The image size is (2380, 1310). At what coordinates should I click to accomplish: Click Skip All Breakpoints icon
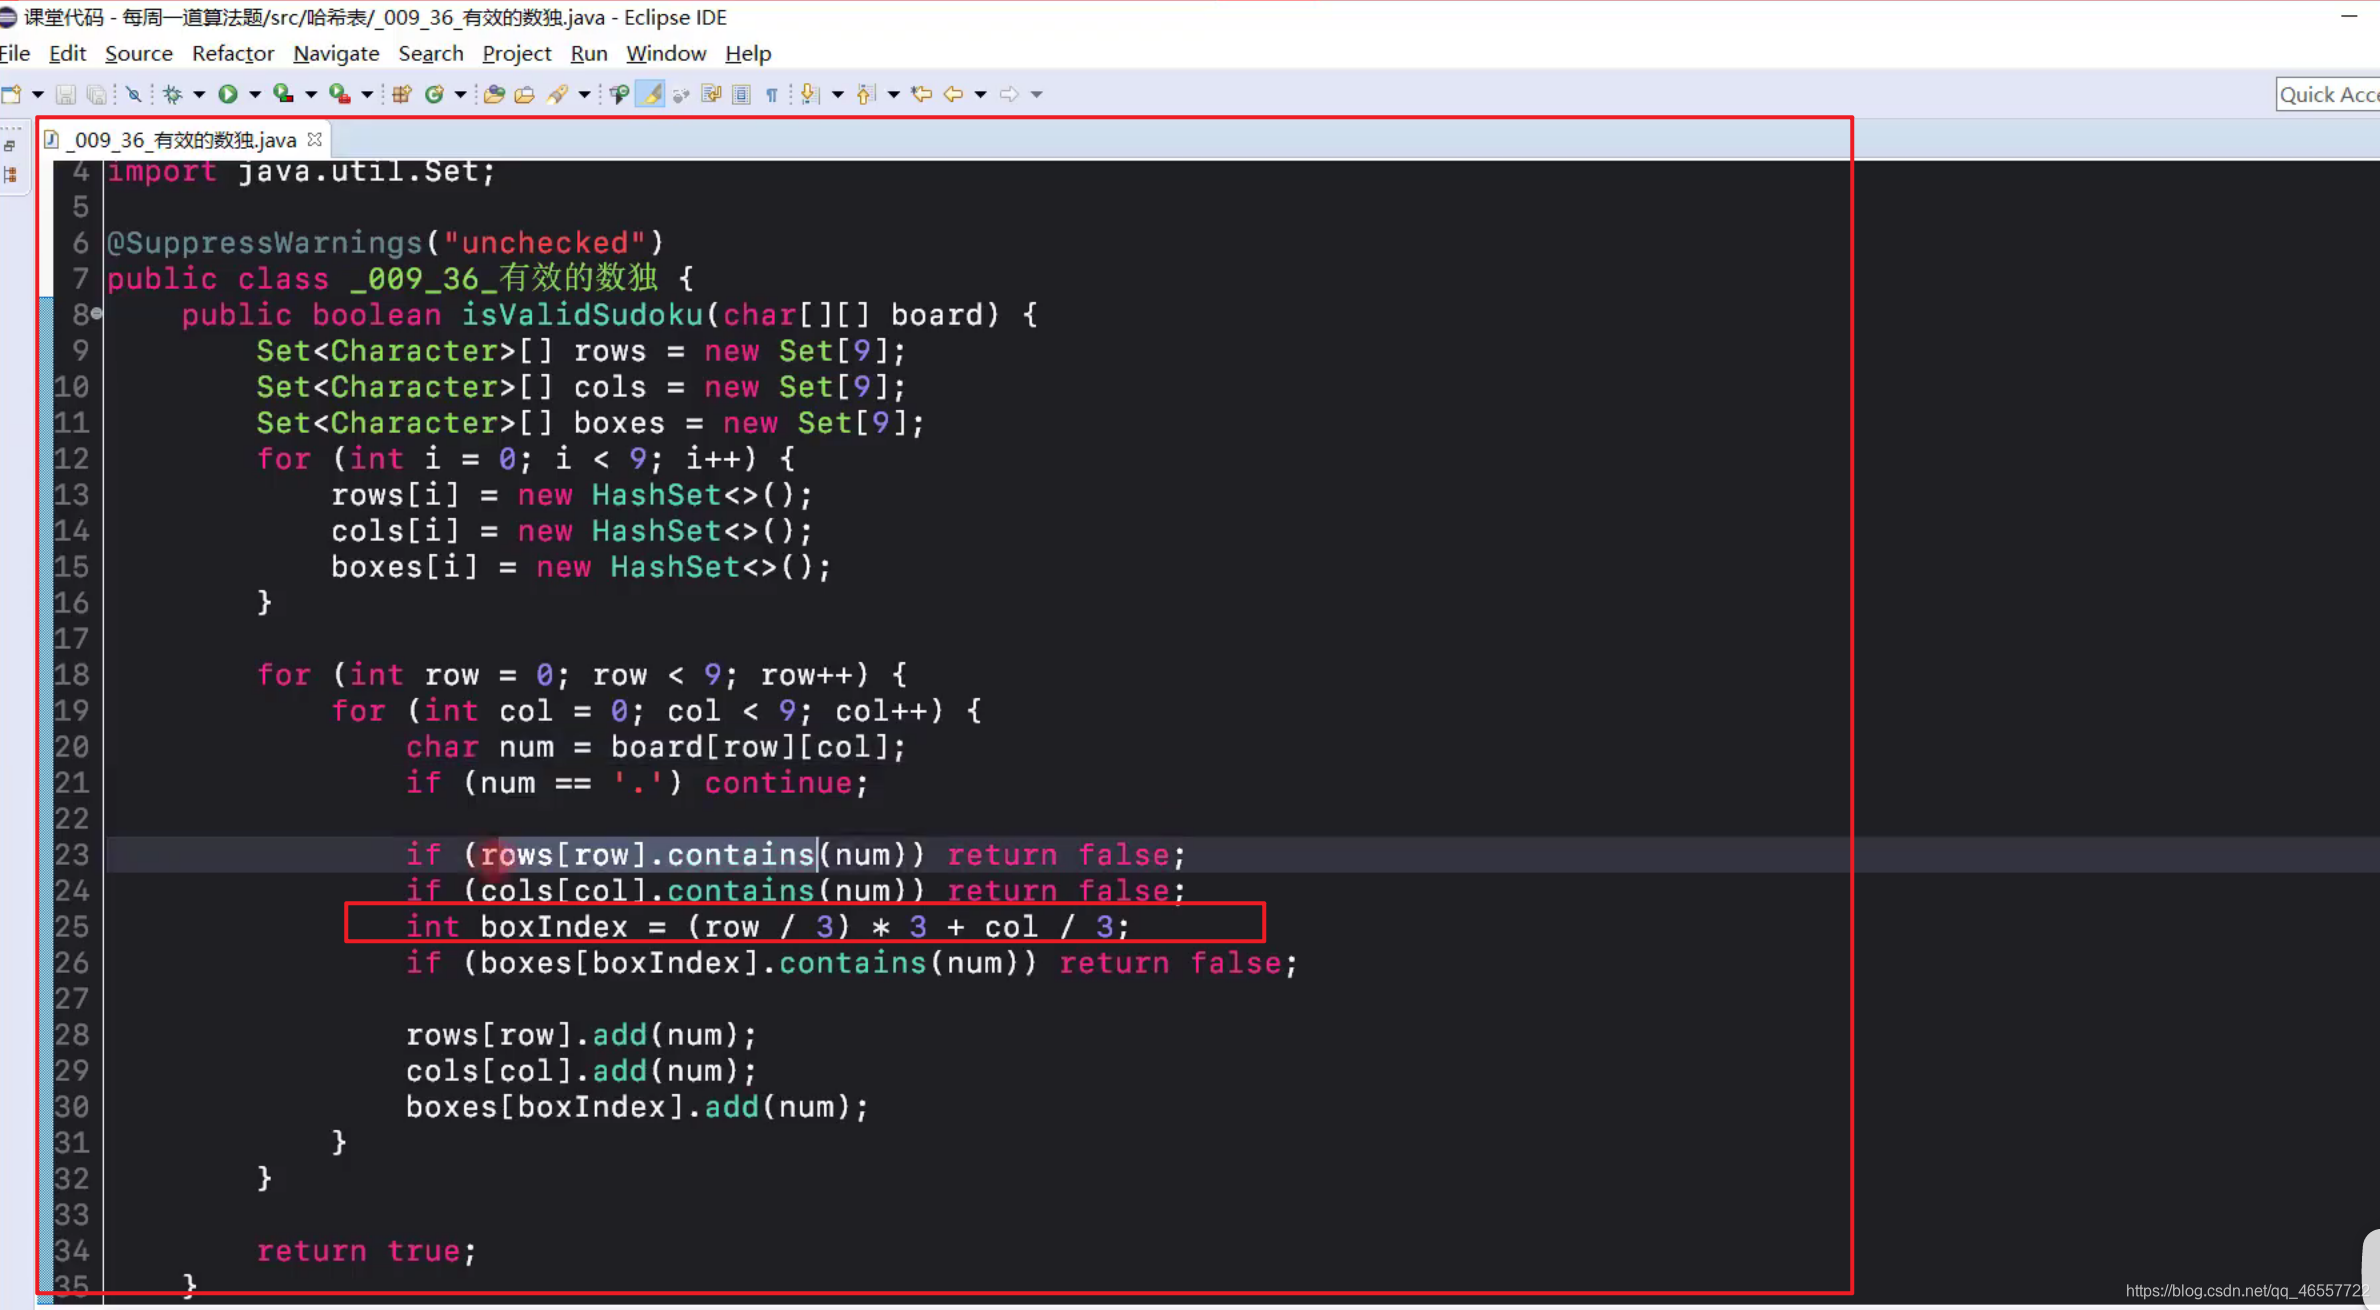pyautogui.click(x=133, y=94)
